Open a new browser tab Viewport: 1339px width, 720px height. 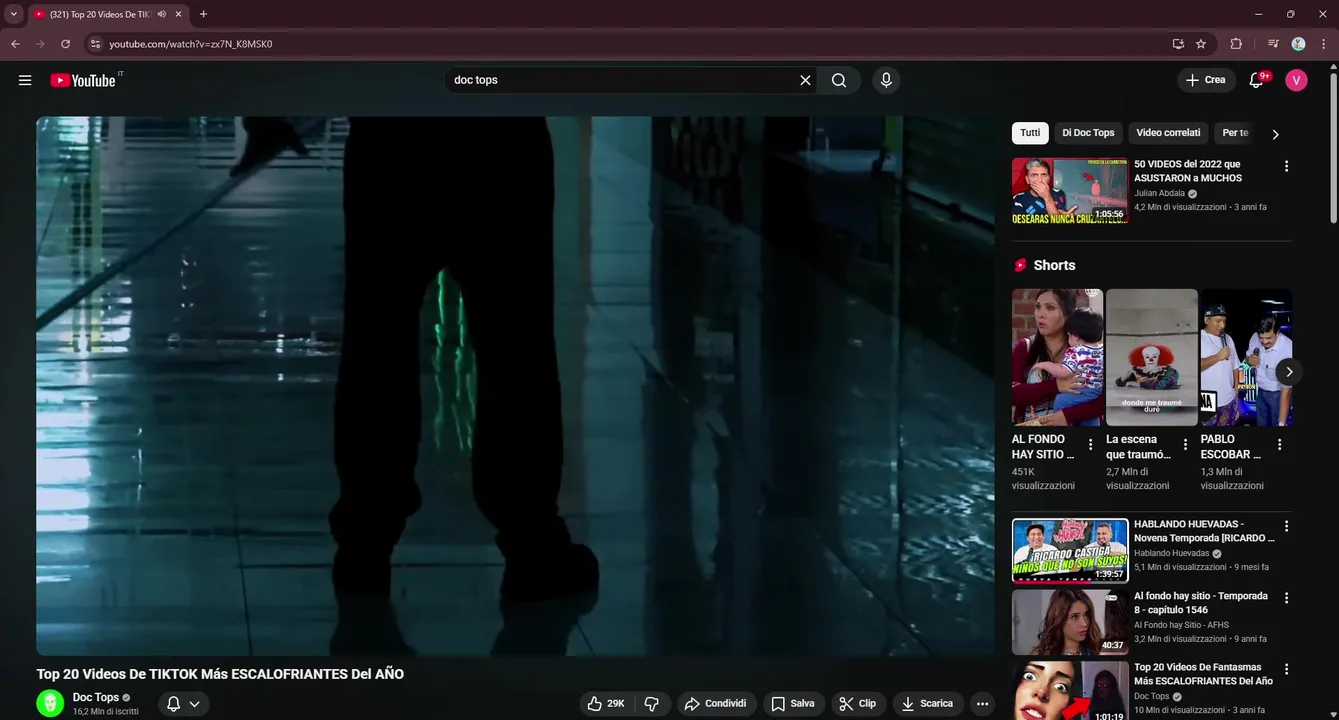[203, 14]
